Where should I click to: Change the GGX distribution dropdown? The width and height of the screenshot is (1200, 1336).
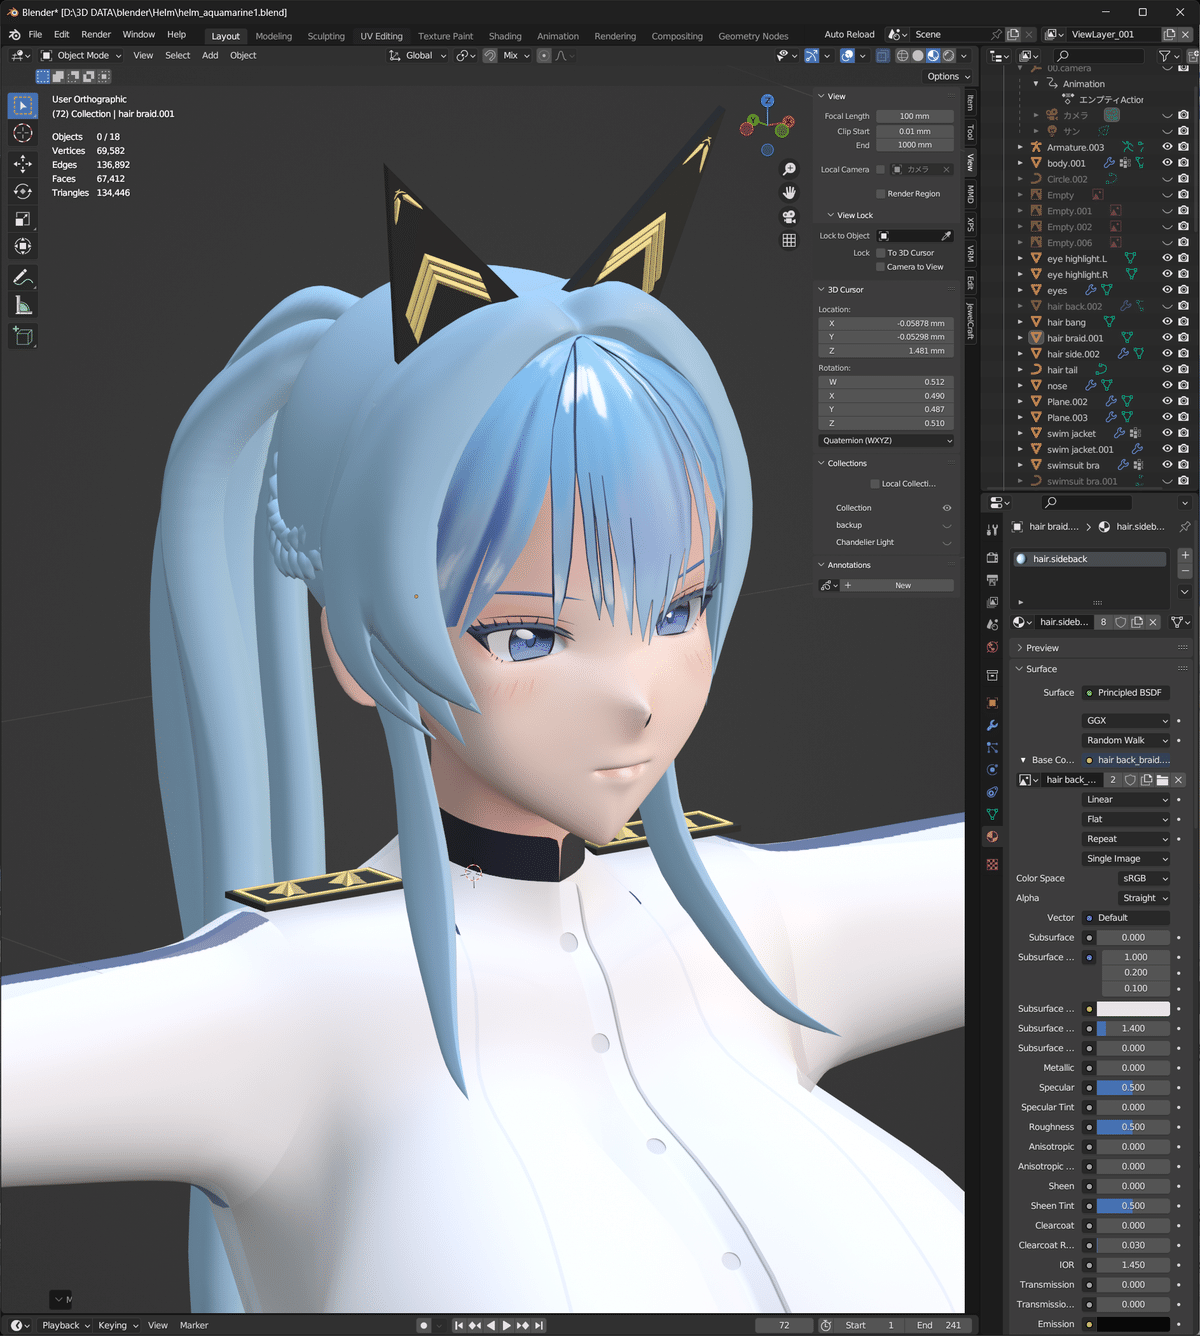[x=1126, y=720]
